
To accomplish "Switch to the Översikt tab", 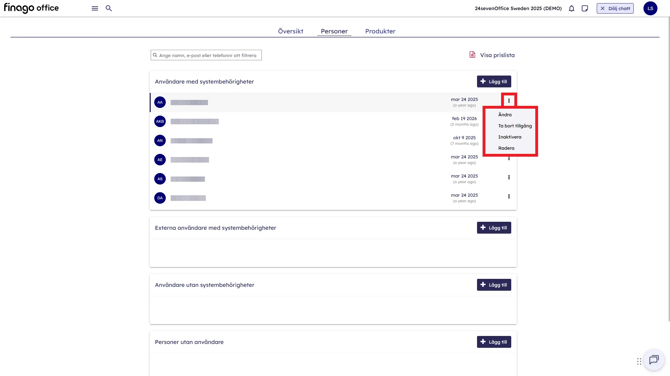I will [291, 31].
